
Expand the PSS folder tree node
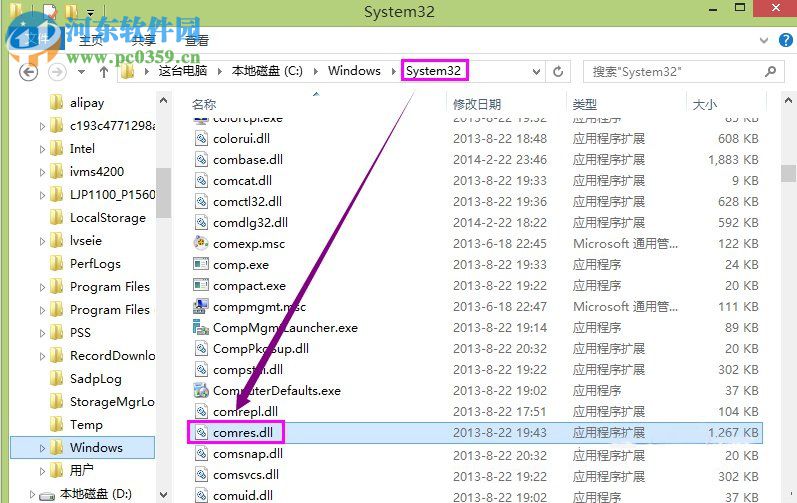tap(42, 333)
